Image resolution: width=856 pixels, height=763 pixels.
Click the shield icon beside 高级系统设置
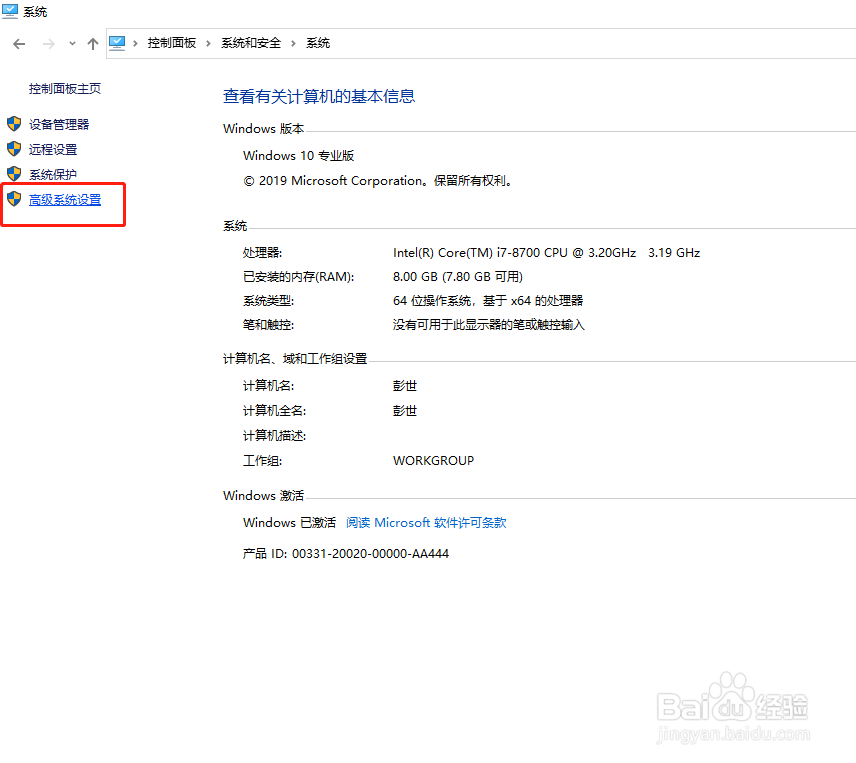(14, 199)
